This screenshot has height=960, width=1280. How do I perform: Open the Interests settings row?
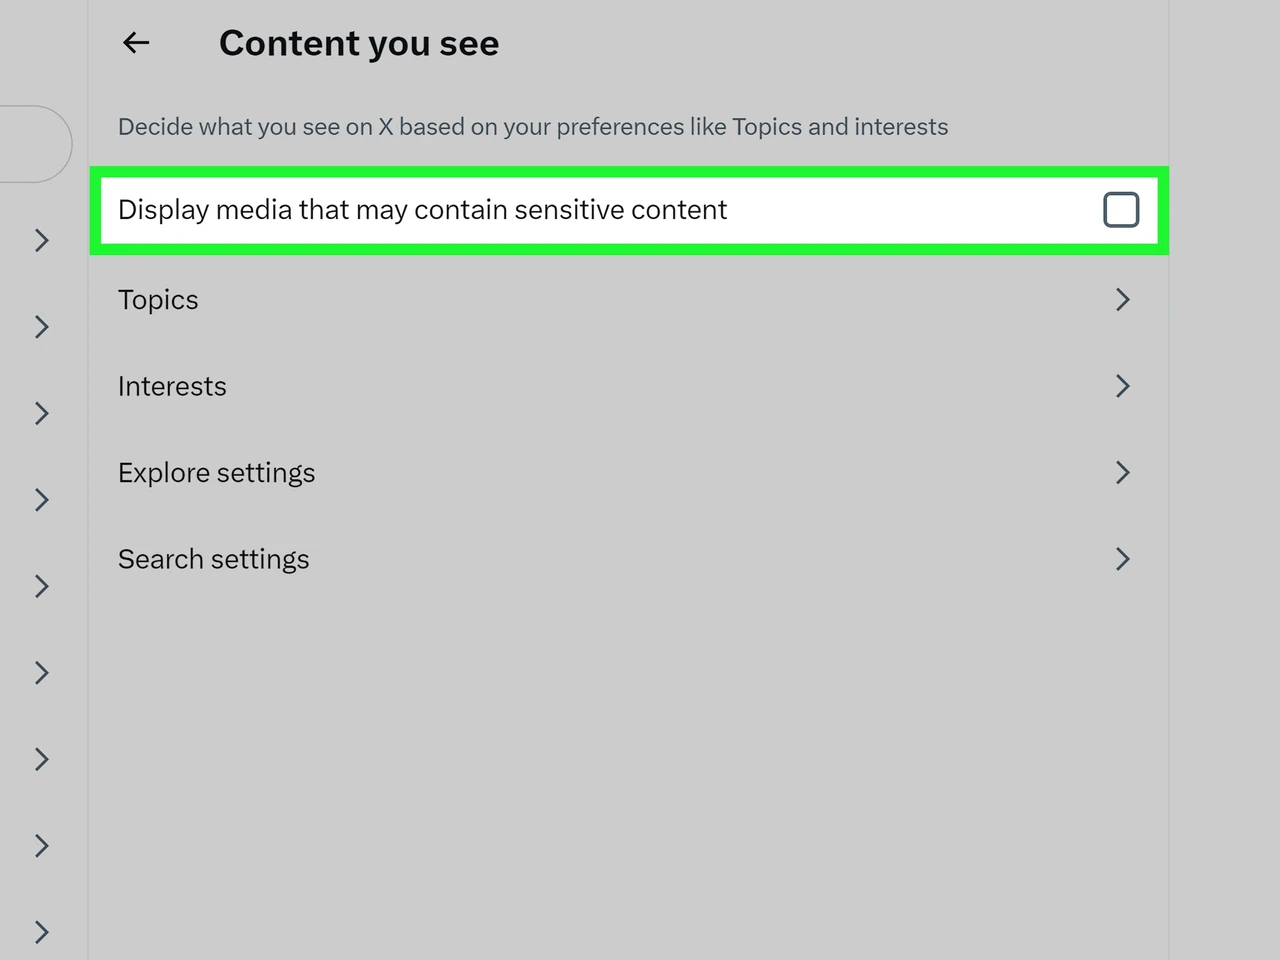click(629, 386)
